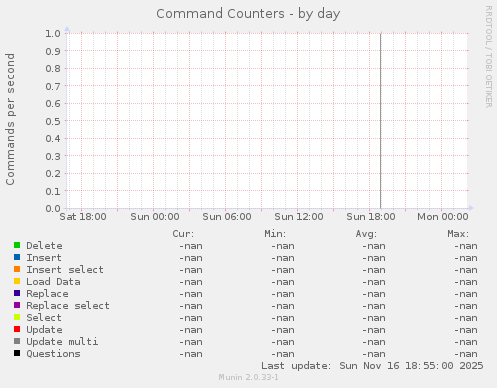Click the lime Select legend swatch
Screen dimensions: 497x388
coord(17,317)
